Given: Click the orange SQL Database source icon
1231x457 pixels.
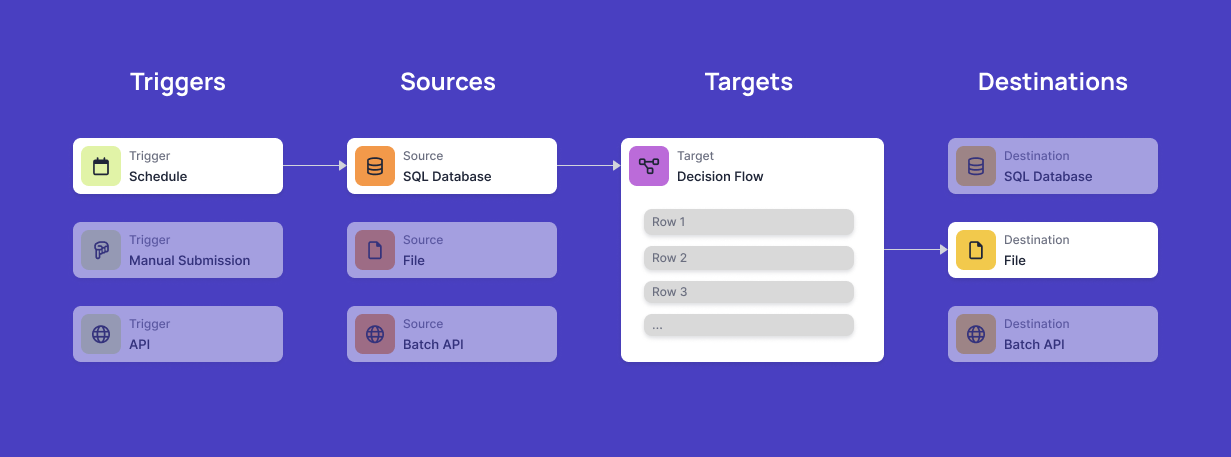Looking at the screenshot, I should [375, 166].
